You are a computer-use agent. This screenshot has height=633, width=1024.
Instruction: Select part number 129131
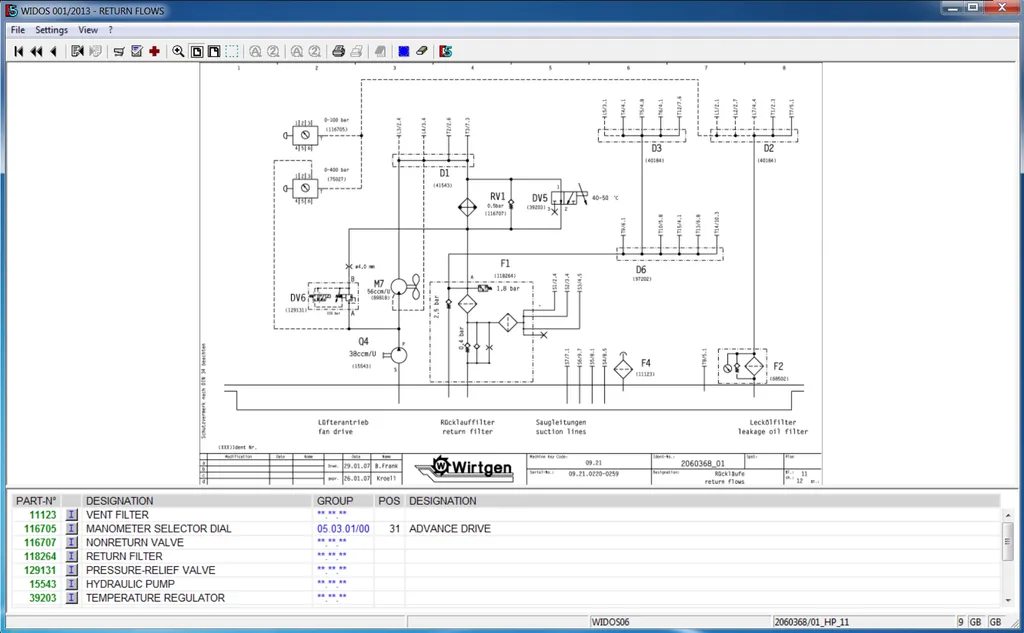[40, 570]
